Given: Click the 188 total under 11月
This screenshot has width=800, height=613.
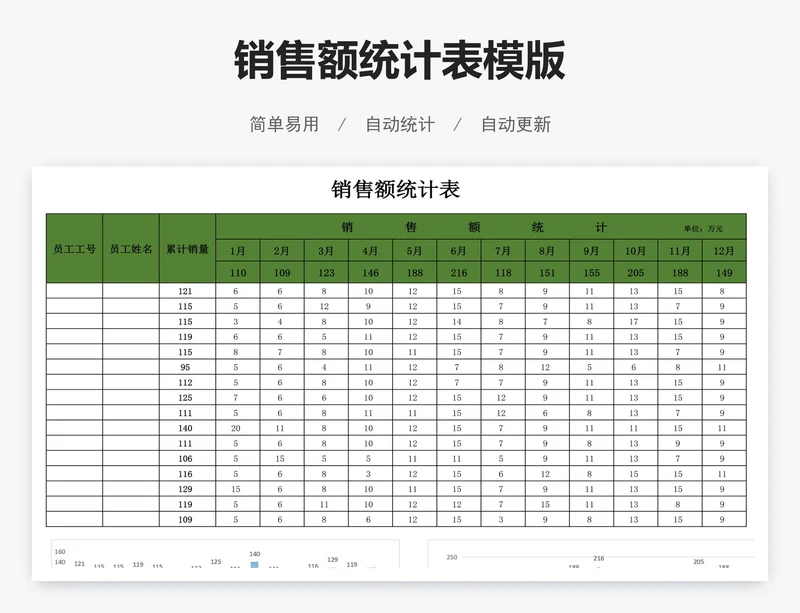Looking at the screenshot, I should (x=680, y=273).
